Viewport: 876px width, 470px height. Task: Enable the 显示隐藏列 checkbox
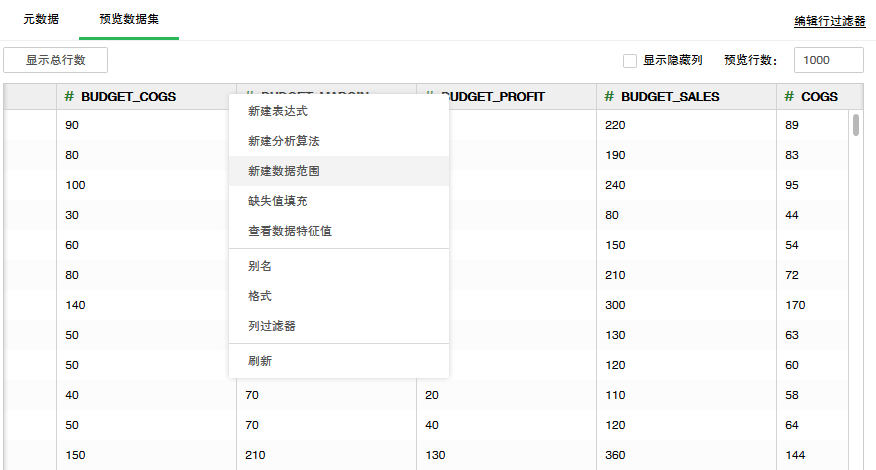pos(630,60)
